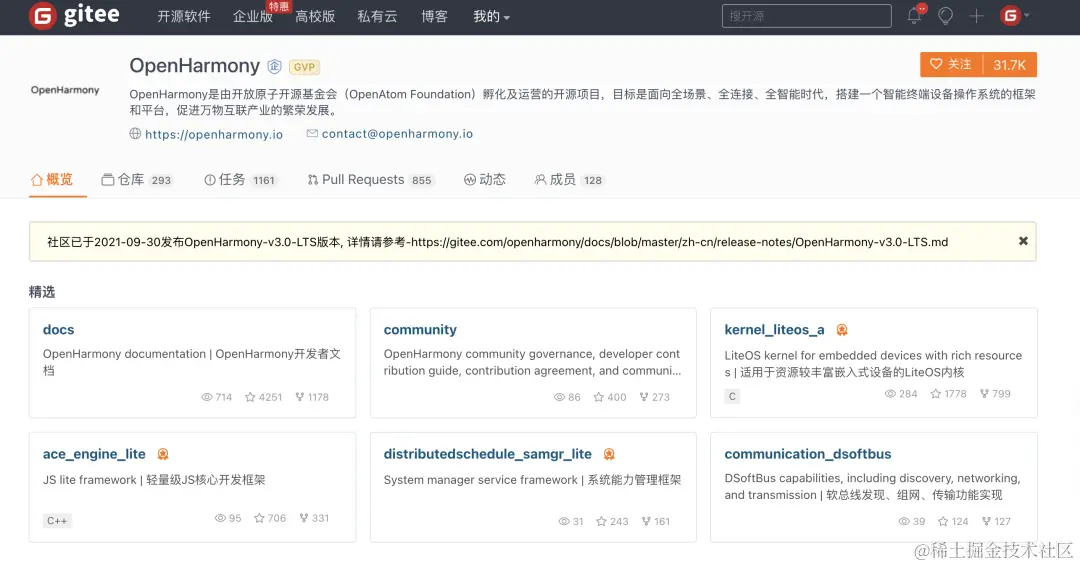Viewport: 1080px width, 567px height.
Task: Focus the 搜开源 search box
Action: [807, 16]
